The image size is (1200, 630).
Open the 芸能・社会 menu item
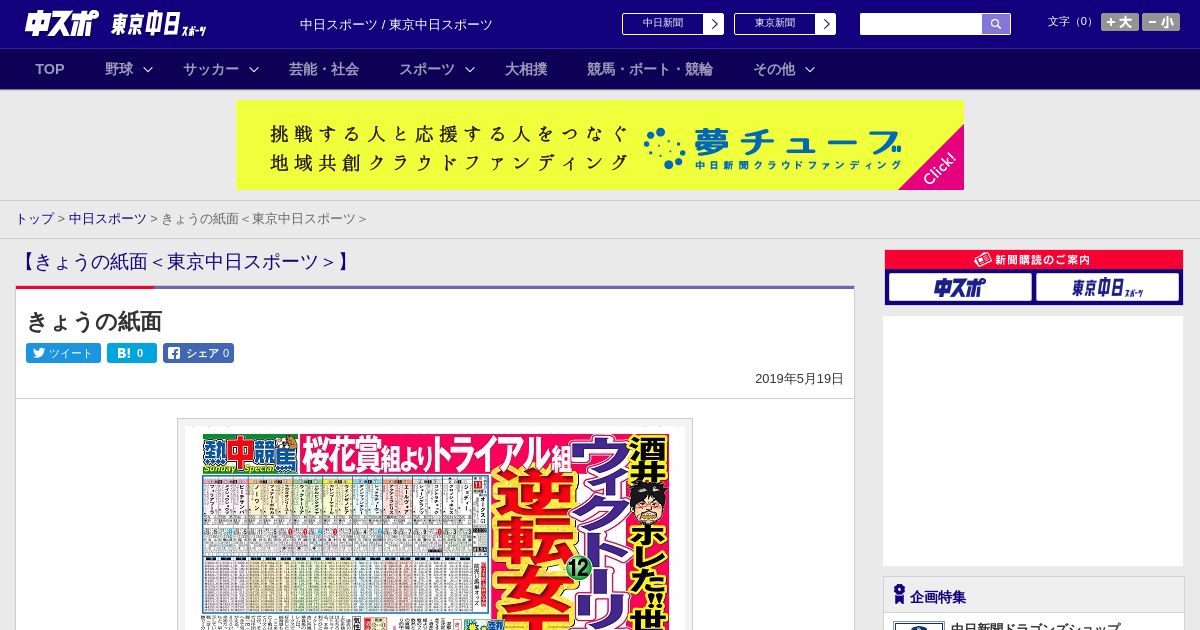(324, 69)
